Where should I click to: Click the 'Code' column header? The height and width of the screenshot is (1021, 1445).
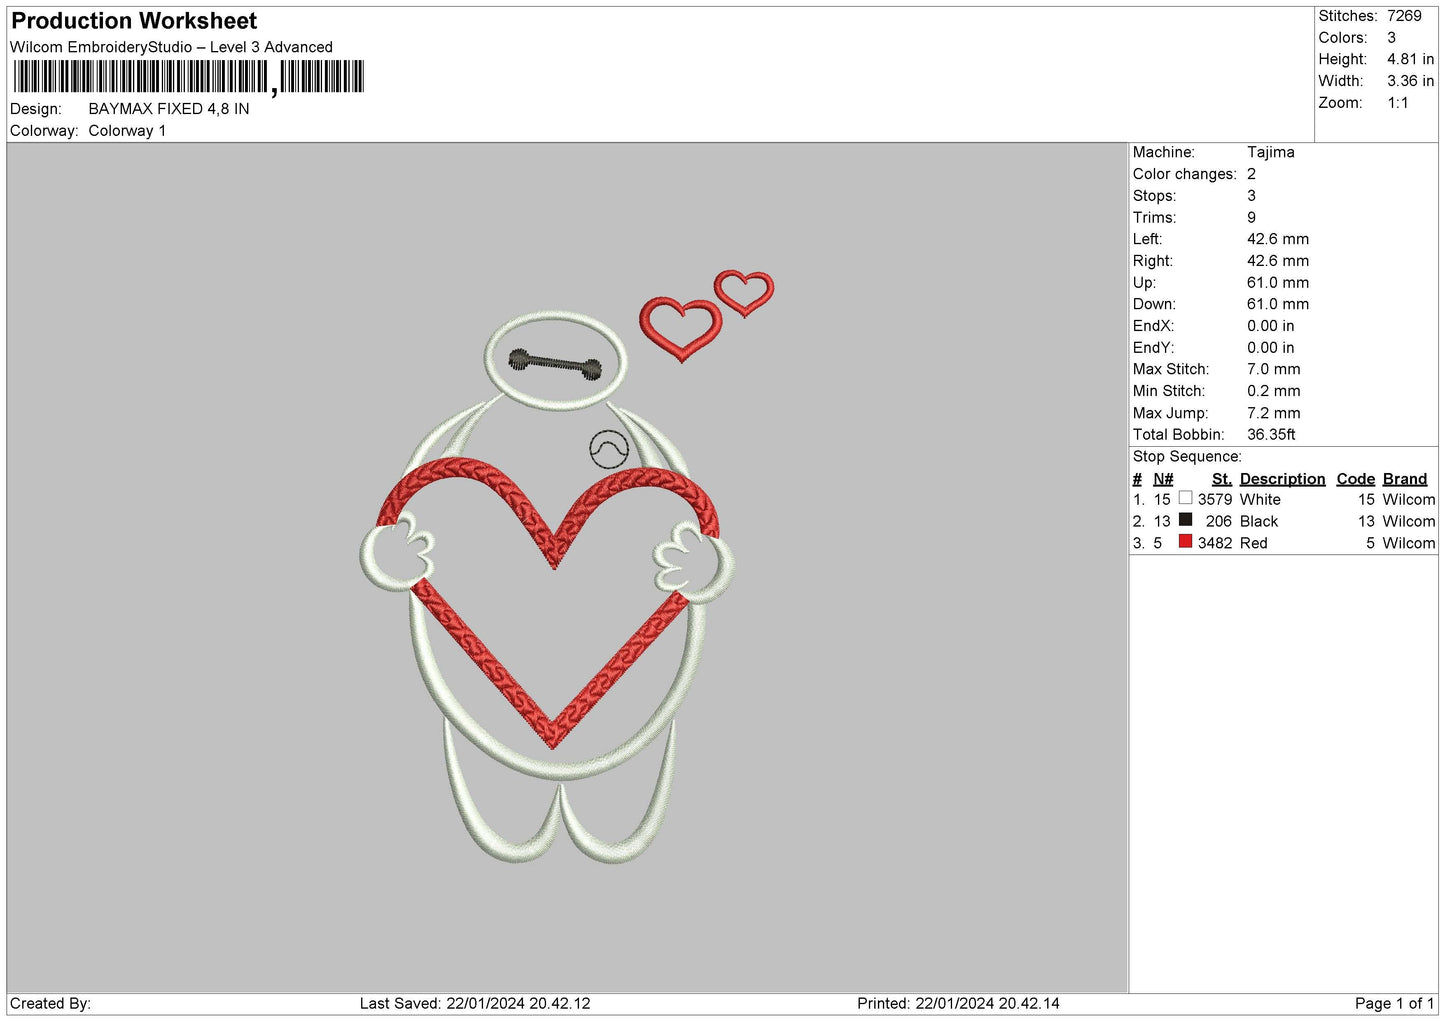pyautogui.click(x=1356, y=479)
